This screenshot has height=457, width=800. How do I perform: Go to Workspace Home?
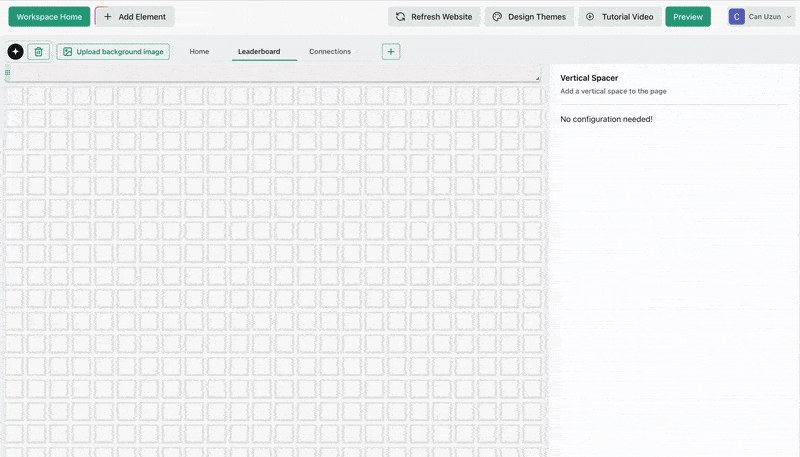point(49,17)
